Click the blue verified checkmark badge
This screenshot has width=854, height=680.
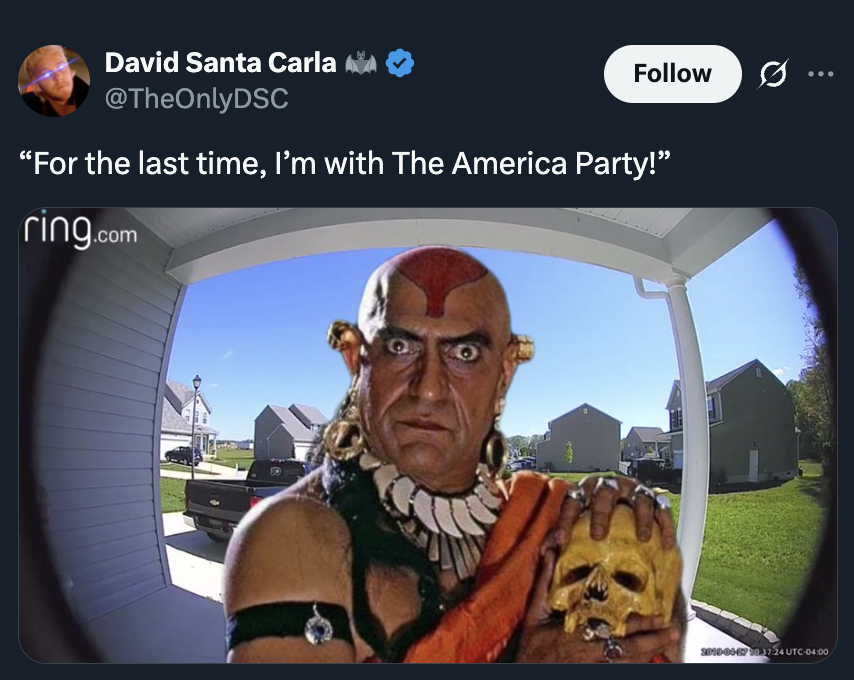click(x=400, y=64)
